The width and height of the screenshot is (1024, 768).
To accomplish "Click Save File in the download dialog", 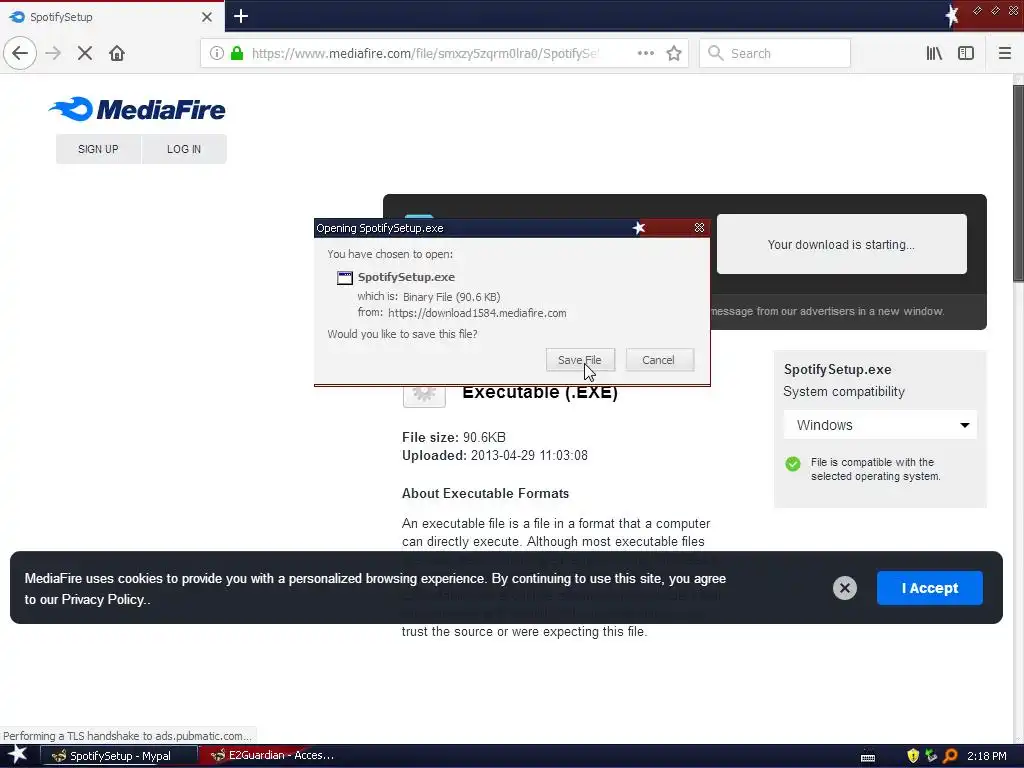I will coord(580,360).
